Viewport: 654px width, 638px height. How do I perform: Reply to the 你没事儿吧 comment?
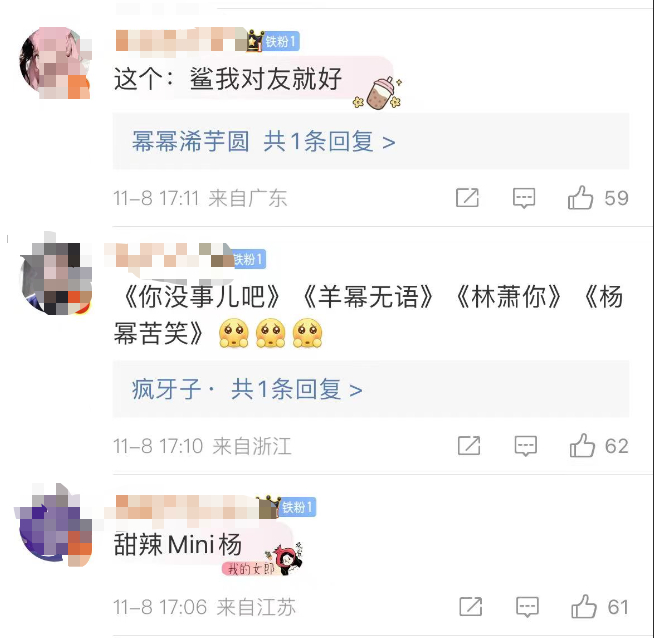click(526, 446)
